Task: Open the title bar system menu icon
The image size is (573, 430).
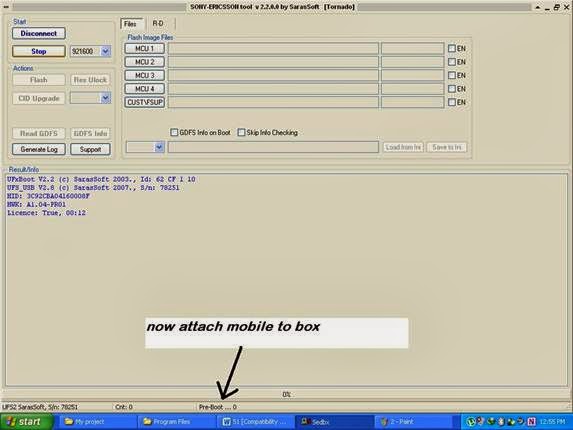Action: click(6, 7)
